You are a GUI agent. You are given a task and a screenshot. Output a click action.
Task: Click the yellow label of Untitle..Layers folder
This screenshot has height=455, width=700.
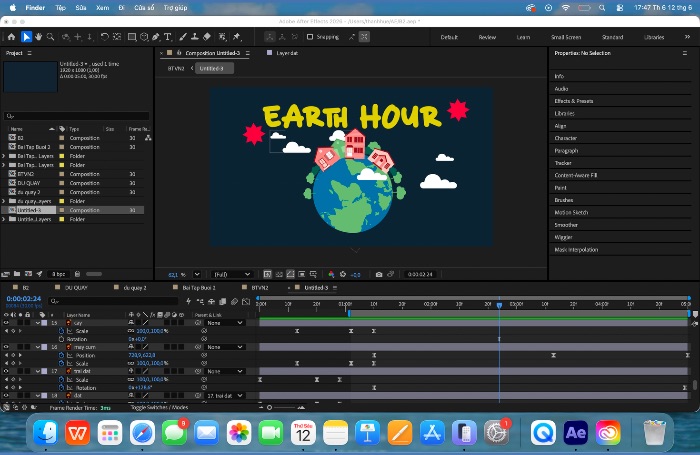click(62, 219)
